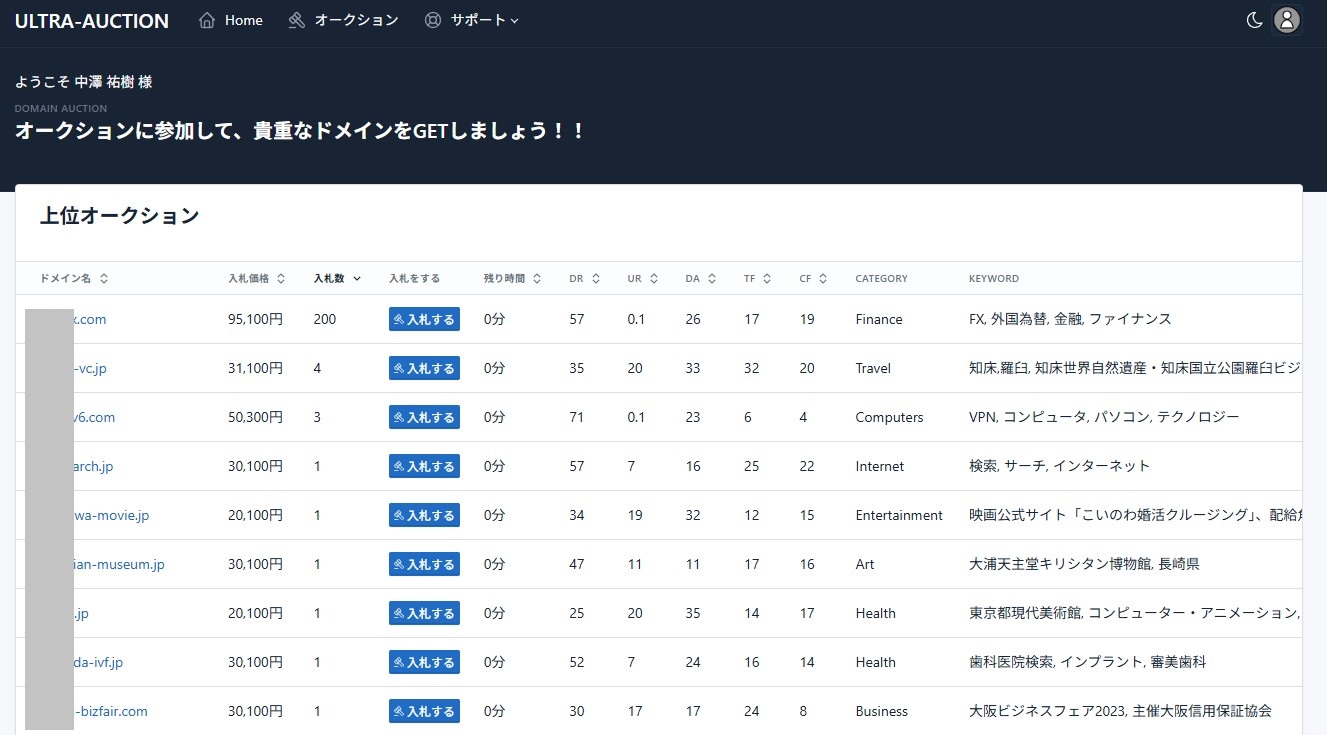Click the KEYWORD column header

point(994,279)
